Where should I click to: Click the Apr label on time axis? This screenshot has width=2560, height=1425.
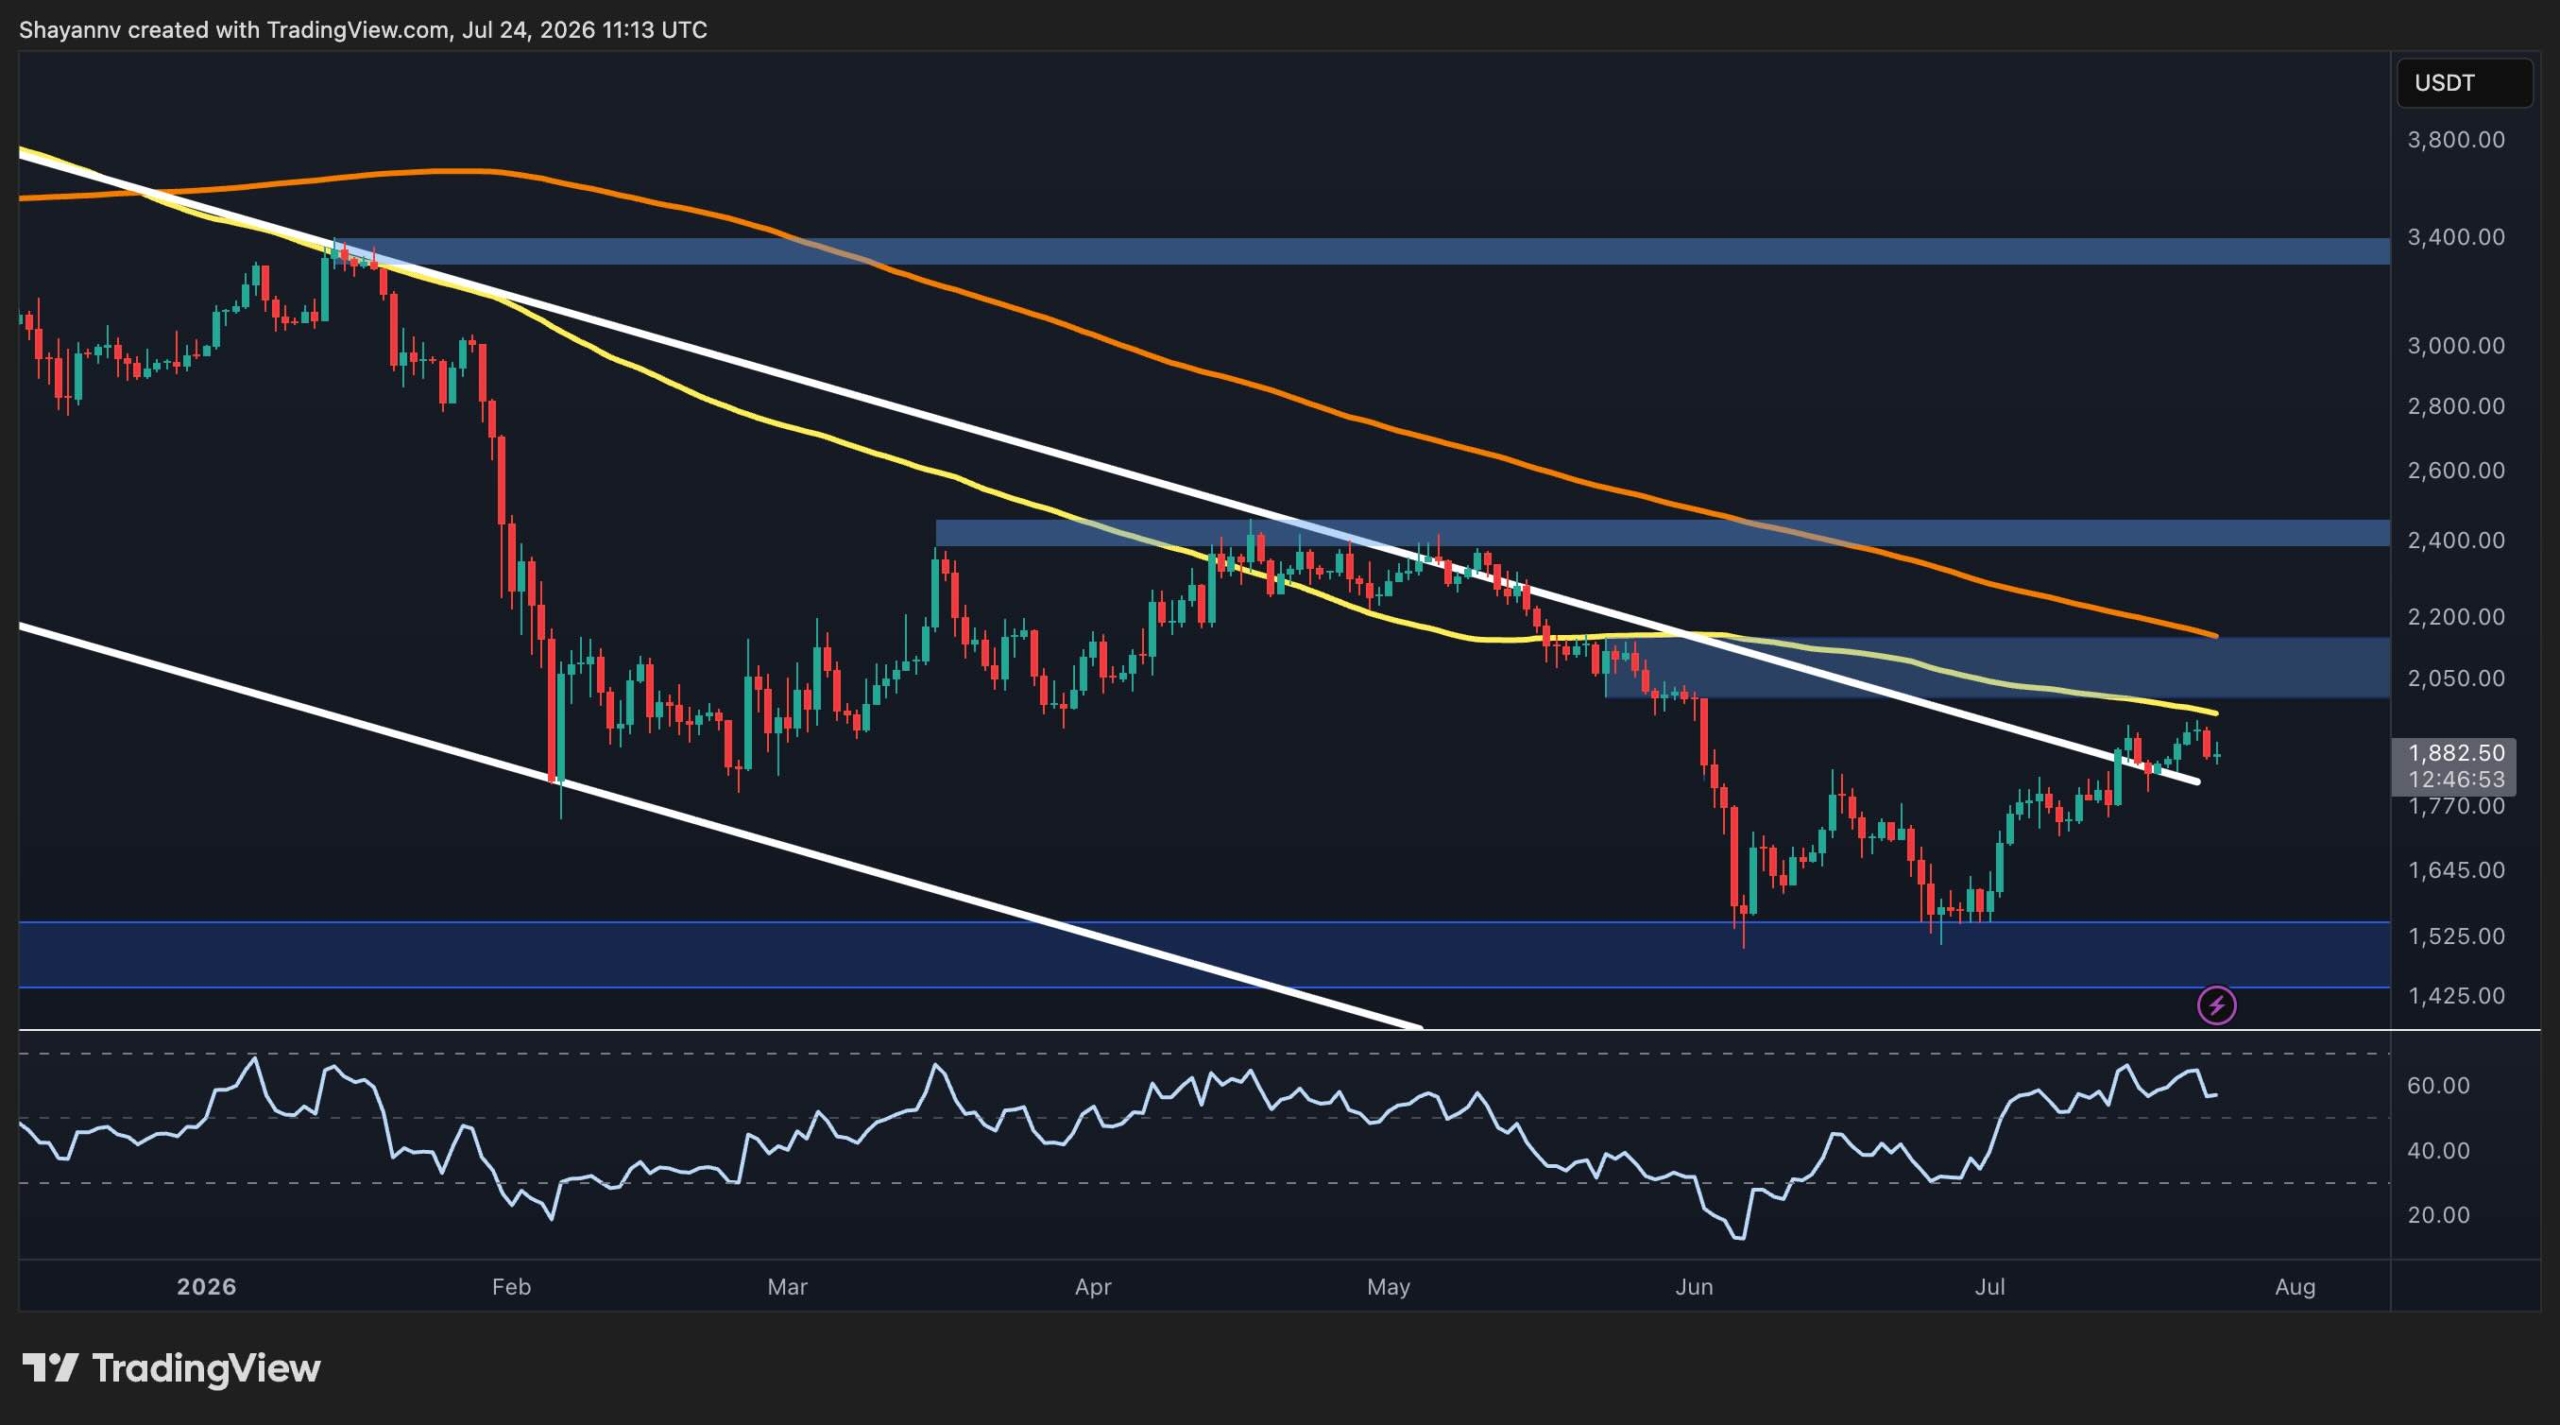(1093, 1287)
